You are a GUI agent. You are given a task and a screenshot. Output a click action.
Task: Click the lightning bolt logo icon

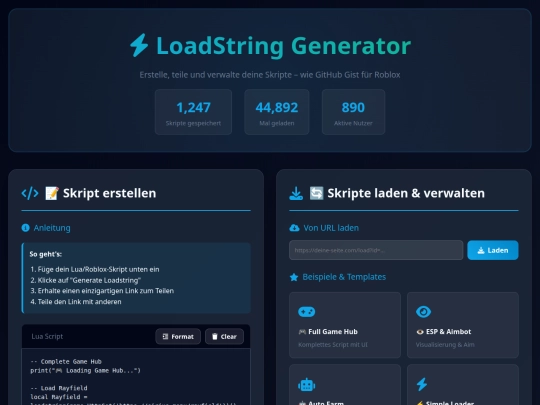point(139,45)
